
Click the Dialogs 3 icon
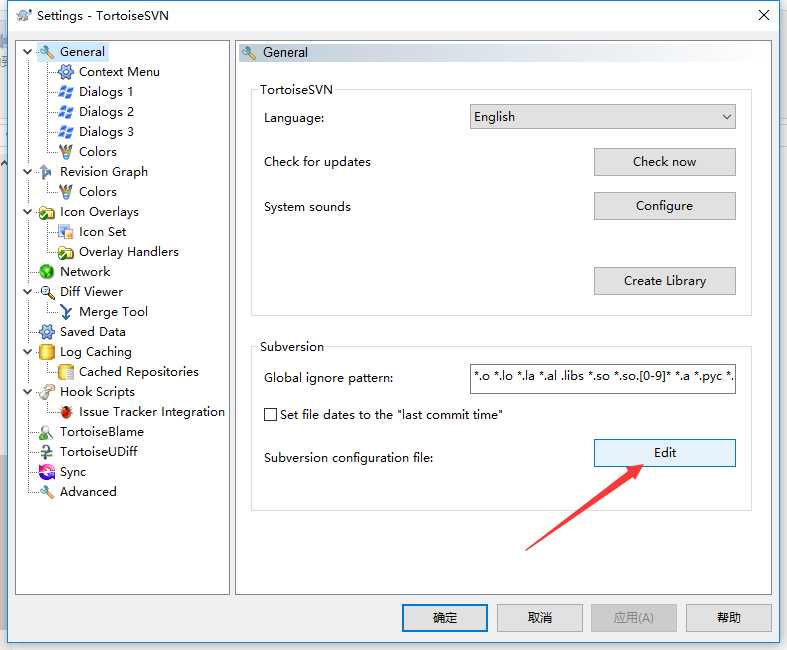66,132
